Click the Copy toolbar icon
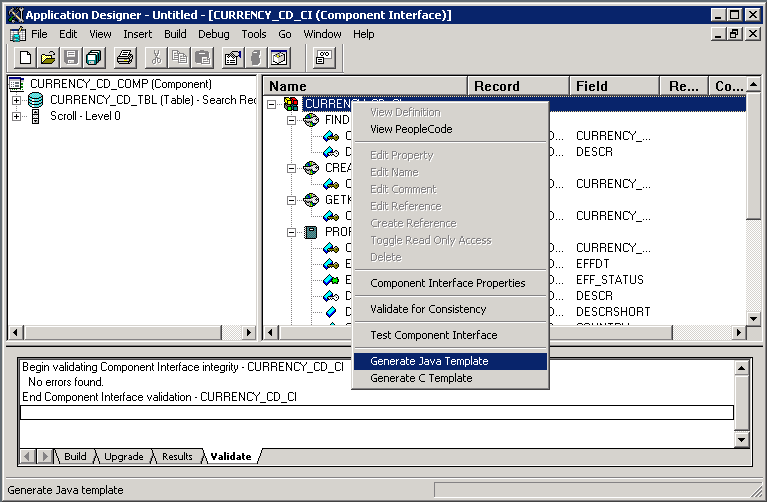 [179, 58]
